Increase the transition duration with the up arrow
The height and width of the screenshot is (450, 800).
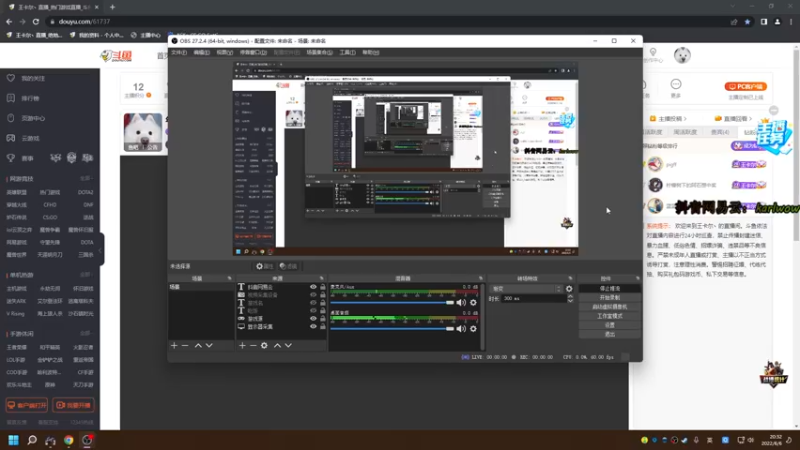pyautogui.click(x=570, y=296)
